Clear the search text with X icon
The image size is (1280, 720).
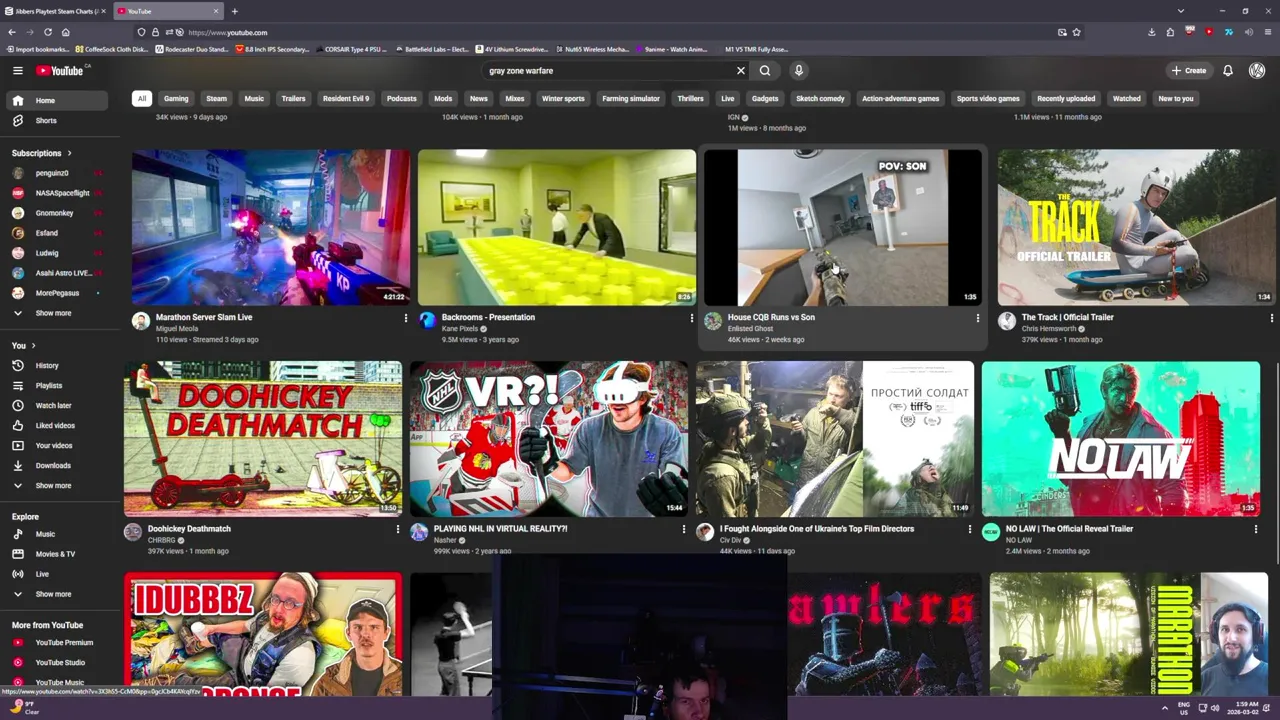click(x=741, y=71)
